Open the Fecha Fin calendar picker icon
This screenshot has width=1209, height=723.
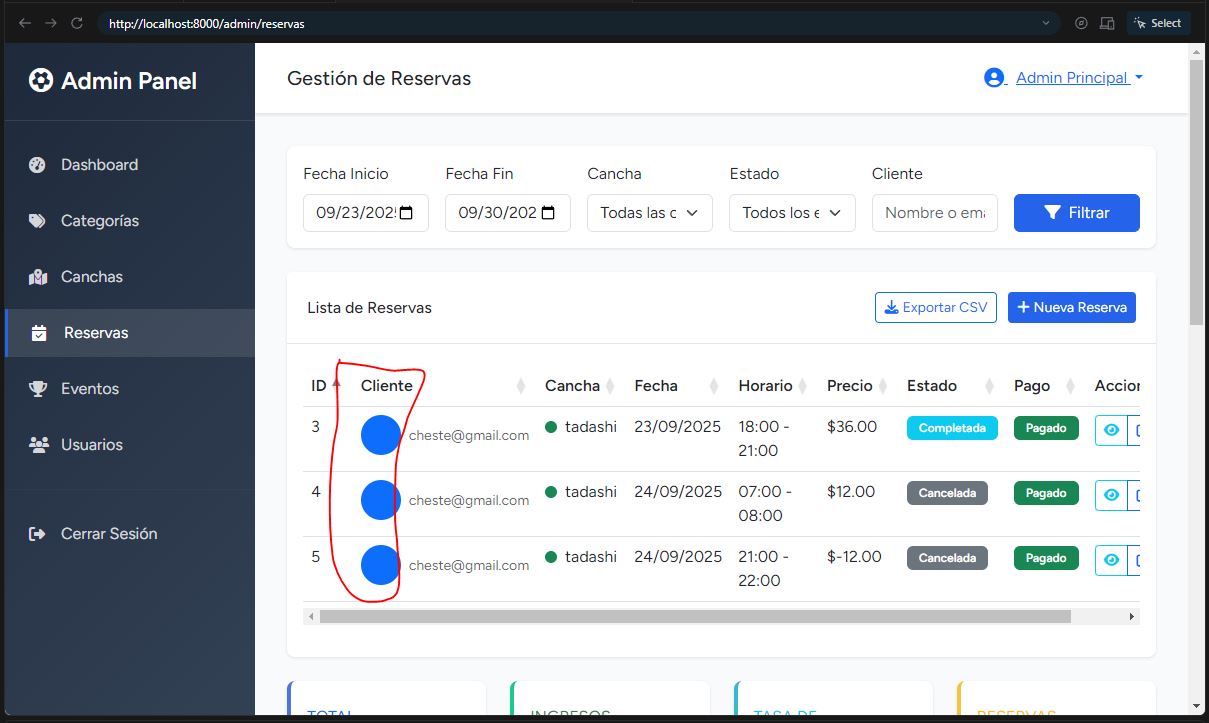(x=548, y=213)
